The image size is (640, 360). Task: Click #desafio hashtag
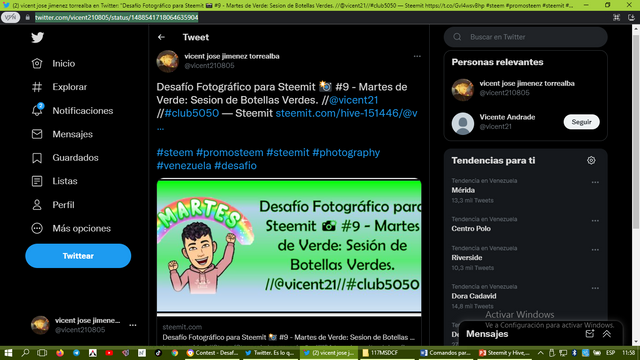coord(236,165)
